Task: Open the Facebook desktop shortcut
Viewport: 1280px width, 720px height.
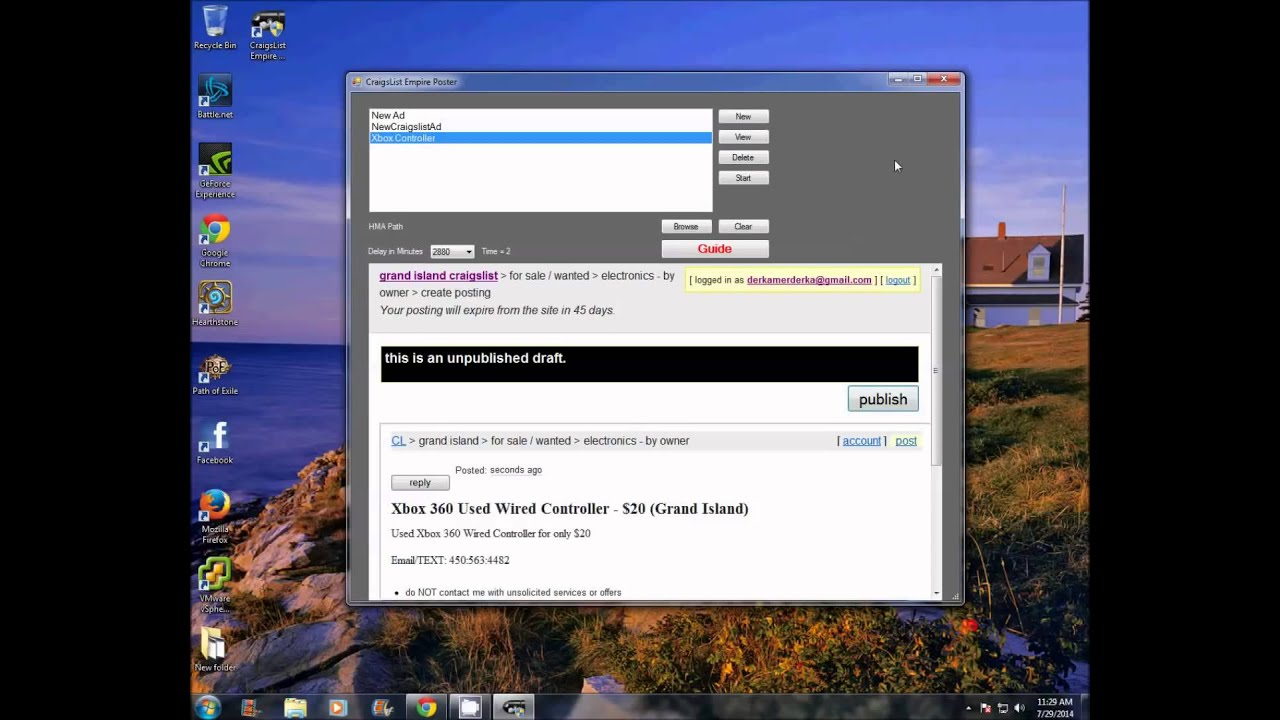Action: (x=214, y=443)
